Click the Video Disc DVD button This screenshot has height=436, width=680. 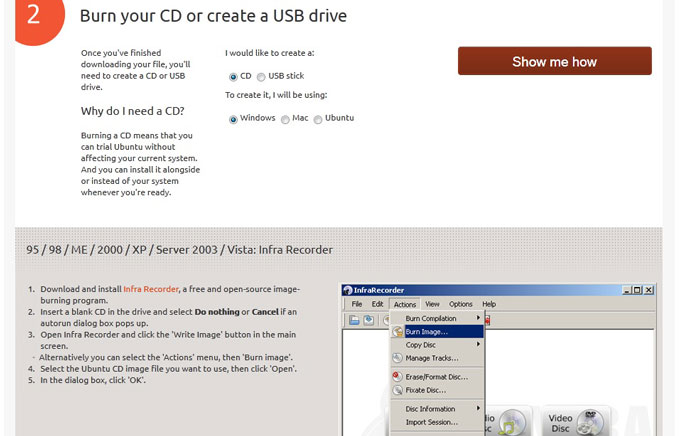tap(575, 422)
